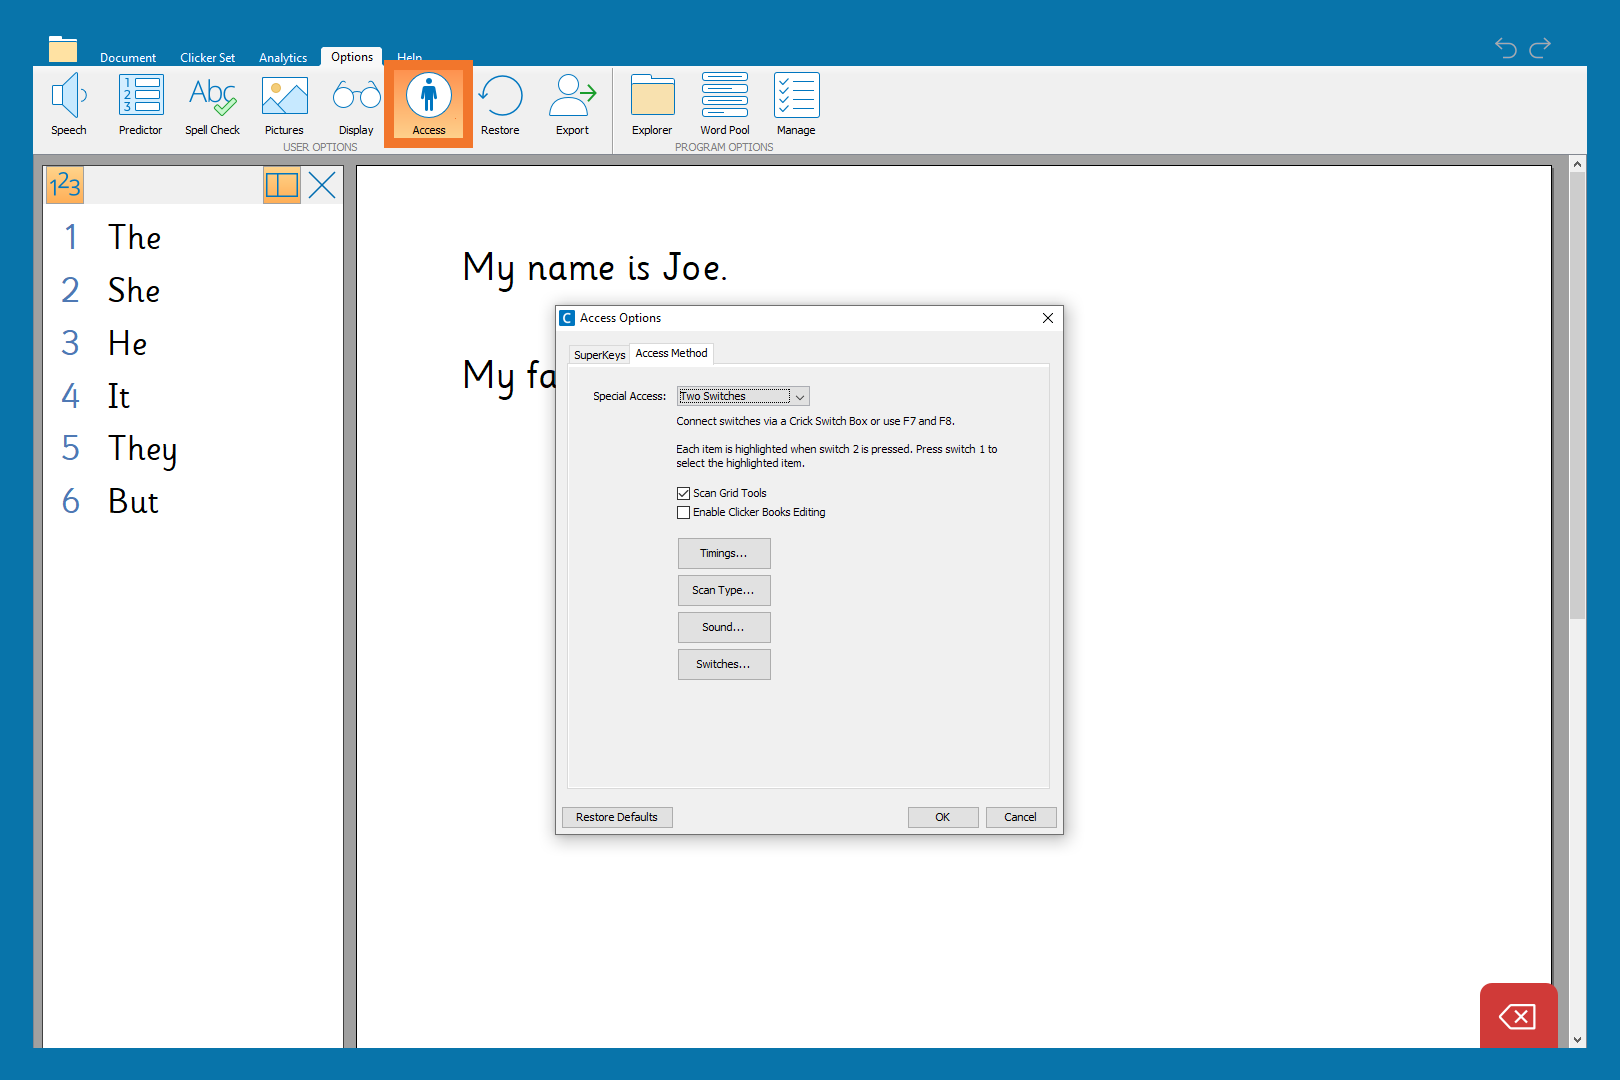Open the Export user options icon

(572, 104)
